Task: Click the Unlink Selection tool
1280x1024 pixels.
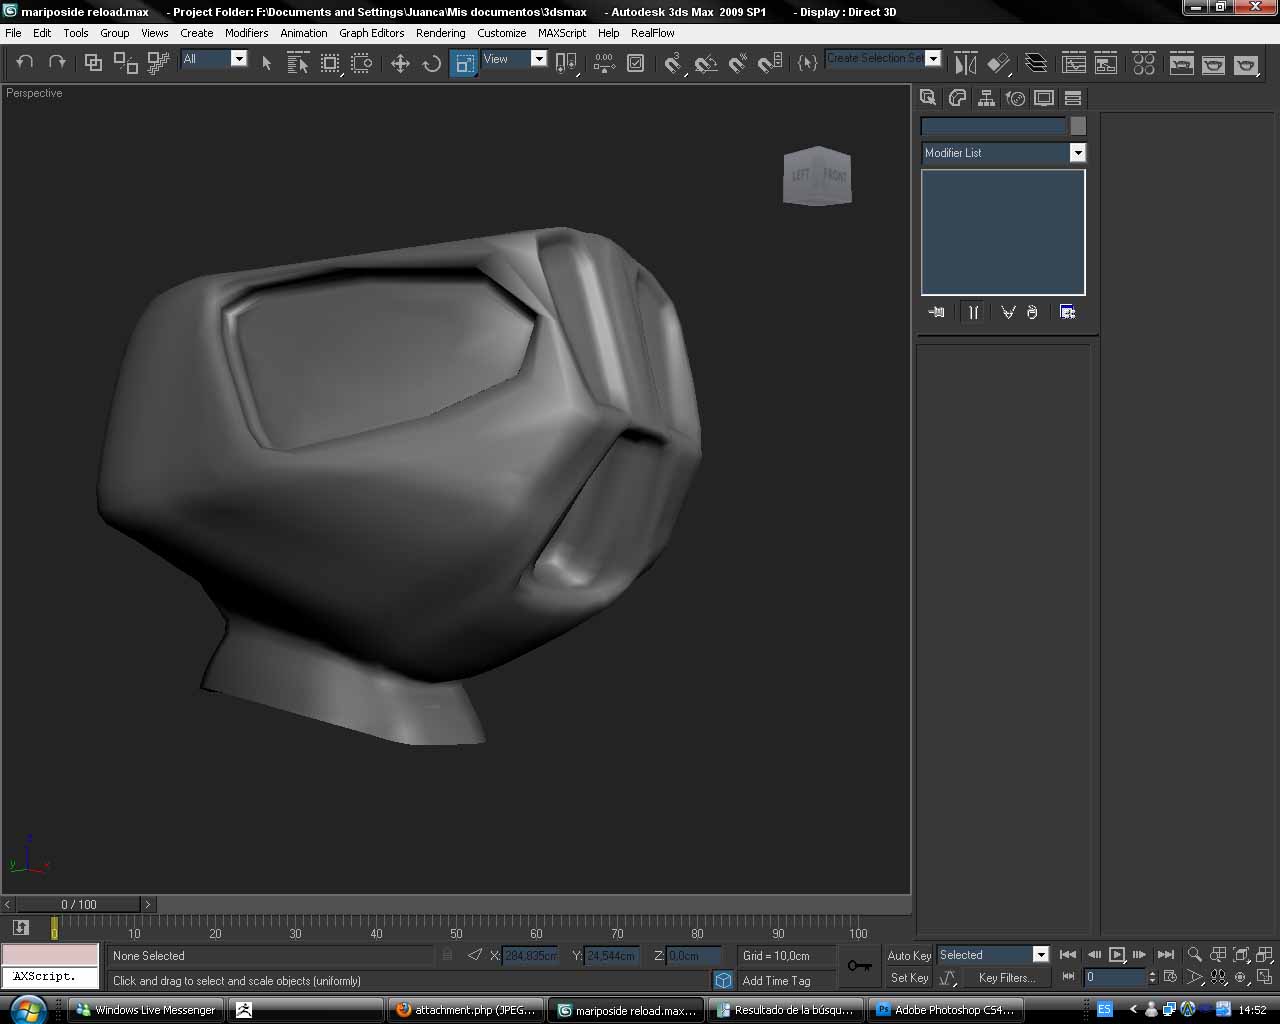Action: tap(125, 62)
